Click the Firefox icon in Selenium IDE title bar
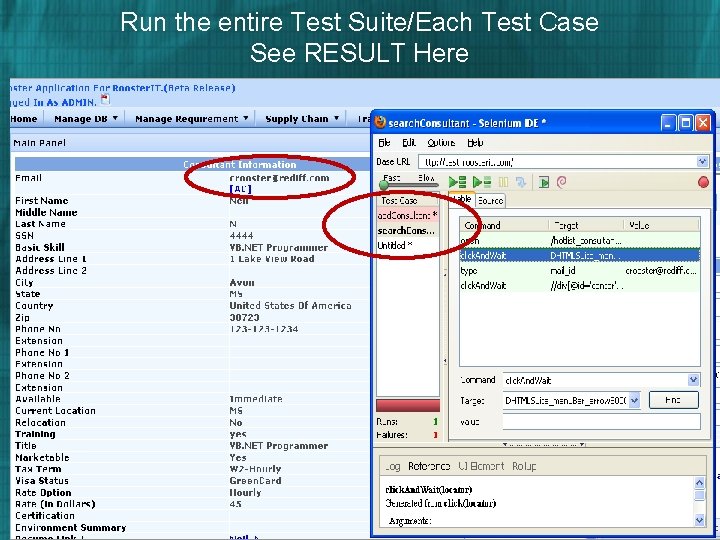This screenshot has height=540, width=720. pos(380,123)
